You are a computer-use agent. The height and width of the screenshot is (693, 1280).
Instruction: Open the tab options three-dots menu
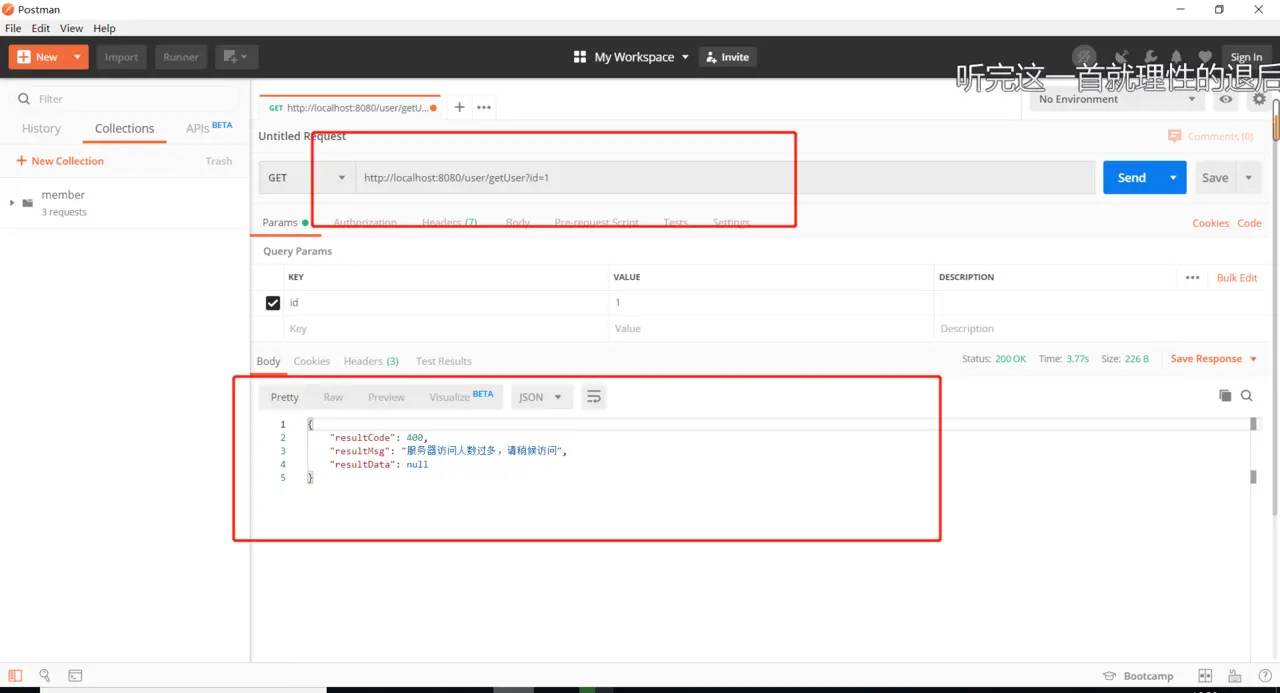tap(484, 107)
